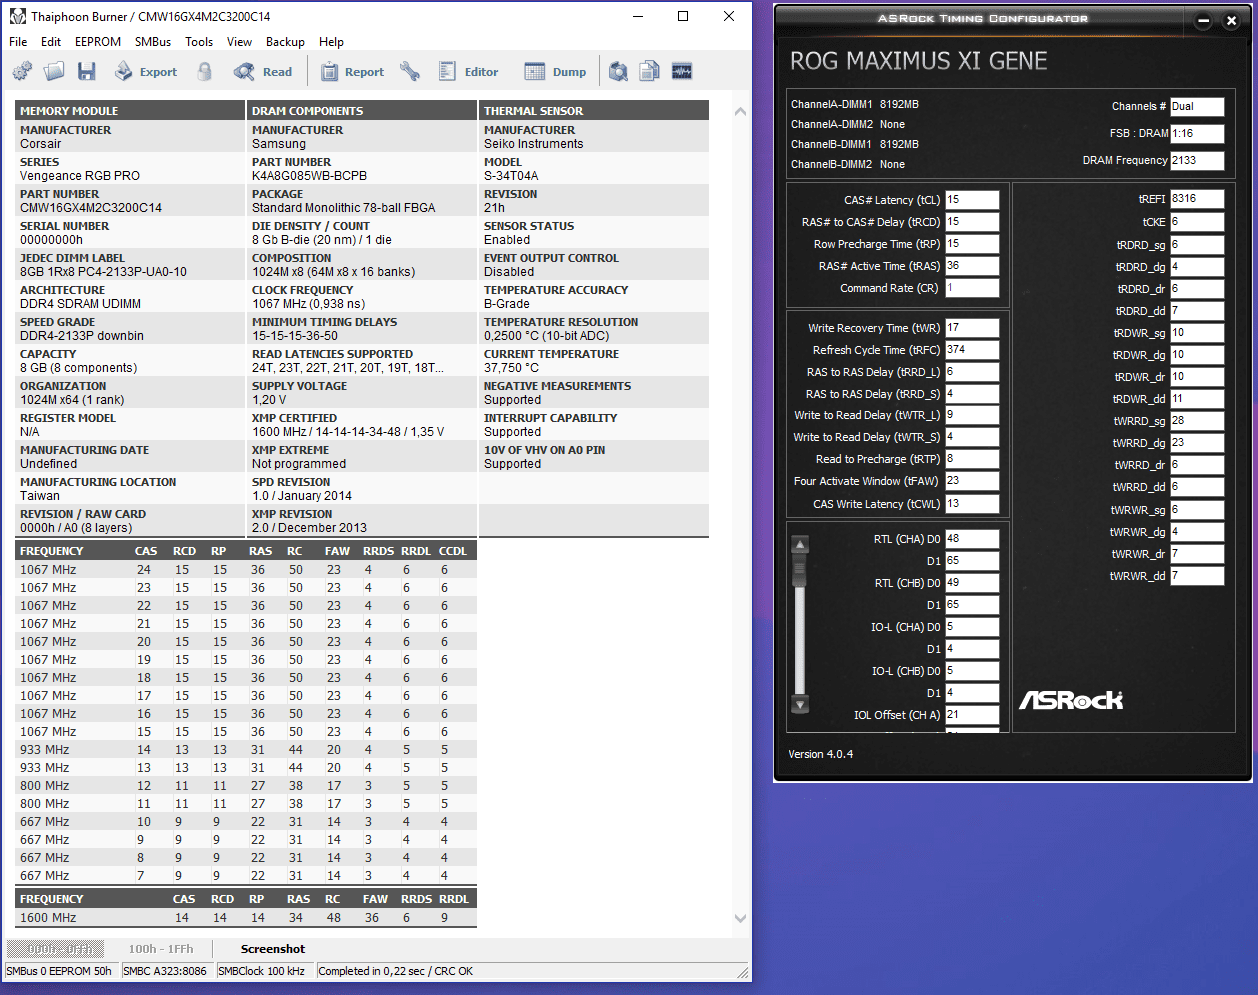Minimize the ASRock Timing Configurator window
Viewport: 1258px width, 995px height.
pos(1204,20)
